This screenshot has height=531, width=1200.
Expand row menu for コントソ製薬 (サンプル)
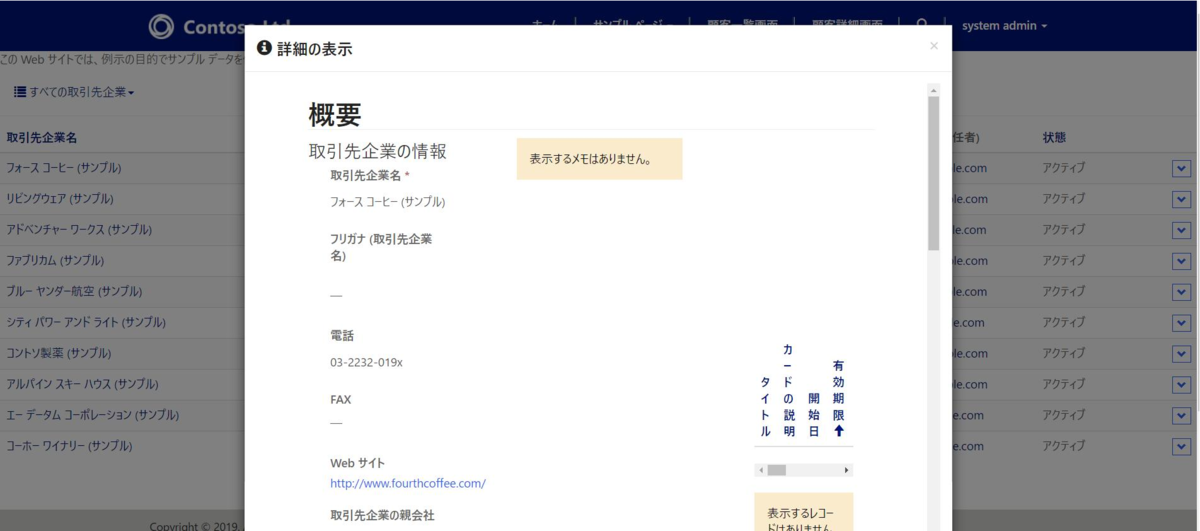pos(1181,355)
